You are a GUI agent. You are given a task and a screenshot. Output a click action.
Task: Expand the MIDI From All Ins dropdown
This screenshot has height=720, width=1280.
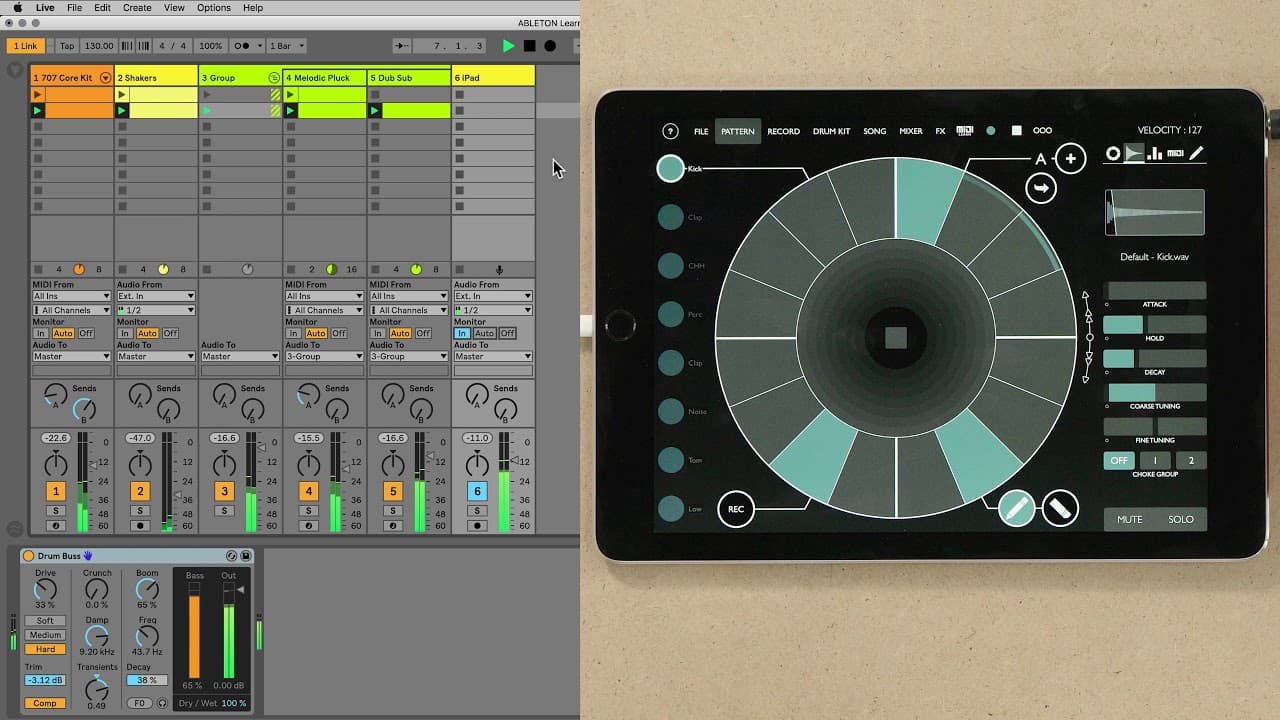70,295
